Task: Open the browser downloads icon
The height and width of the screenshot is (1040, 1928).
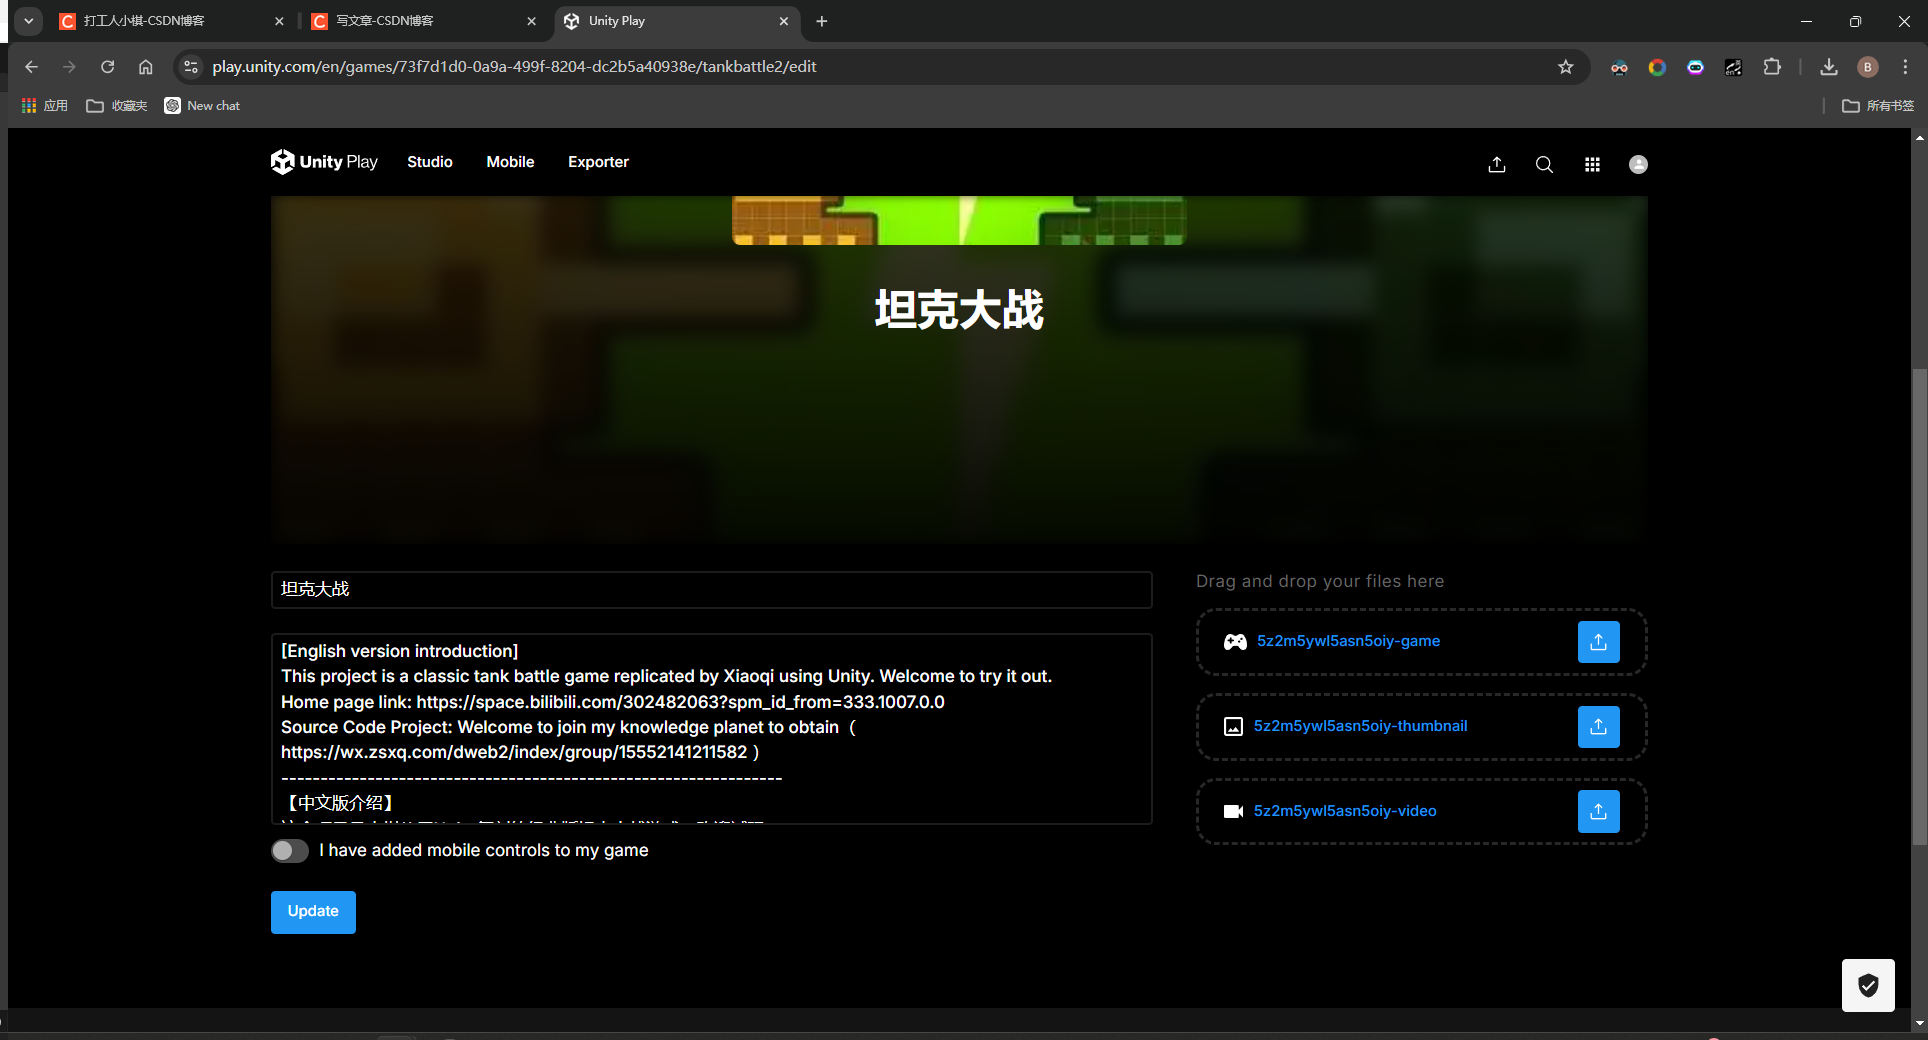Action: pyautogui.click(x=1829, y=67)
